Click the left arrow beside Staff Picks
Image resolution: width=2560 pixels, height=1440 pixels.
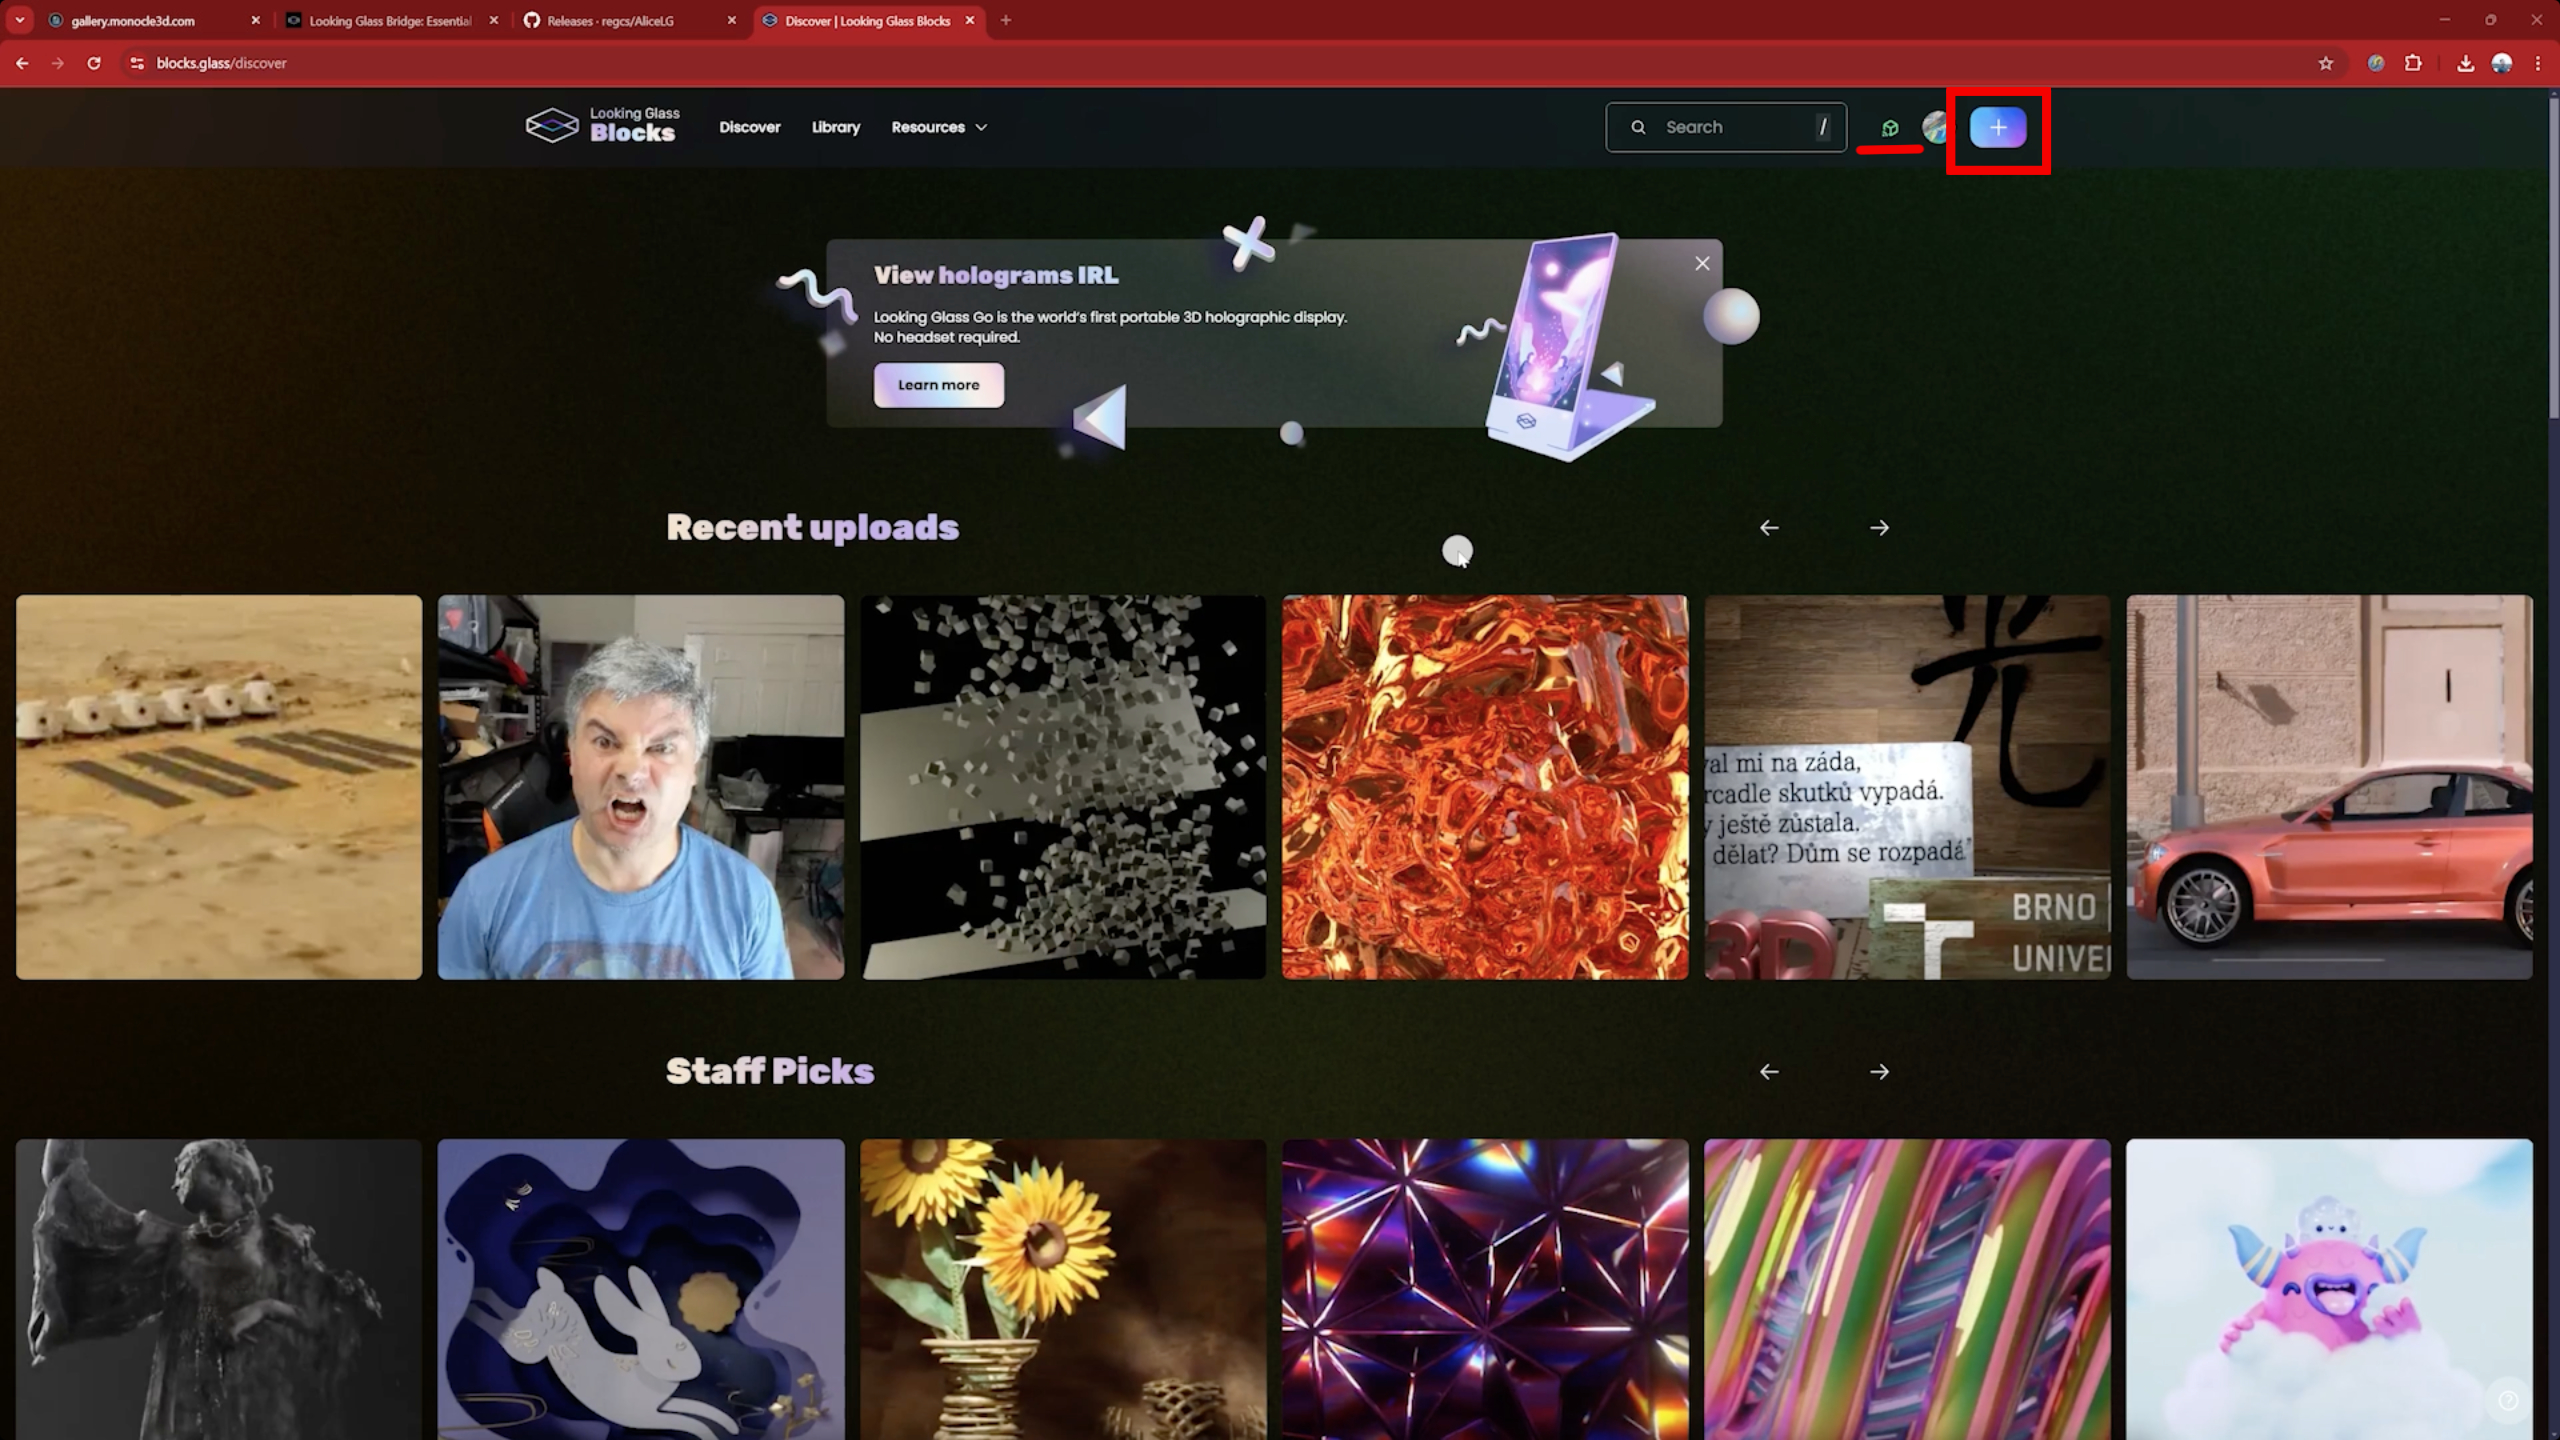coord(1769,1071)
